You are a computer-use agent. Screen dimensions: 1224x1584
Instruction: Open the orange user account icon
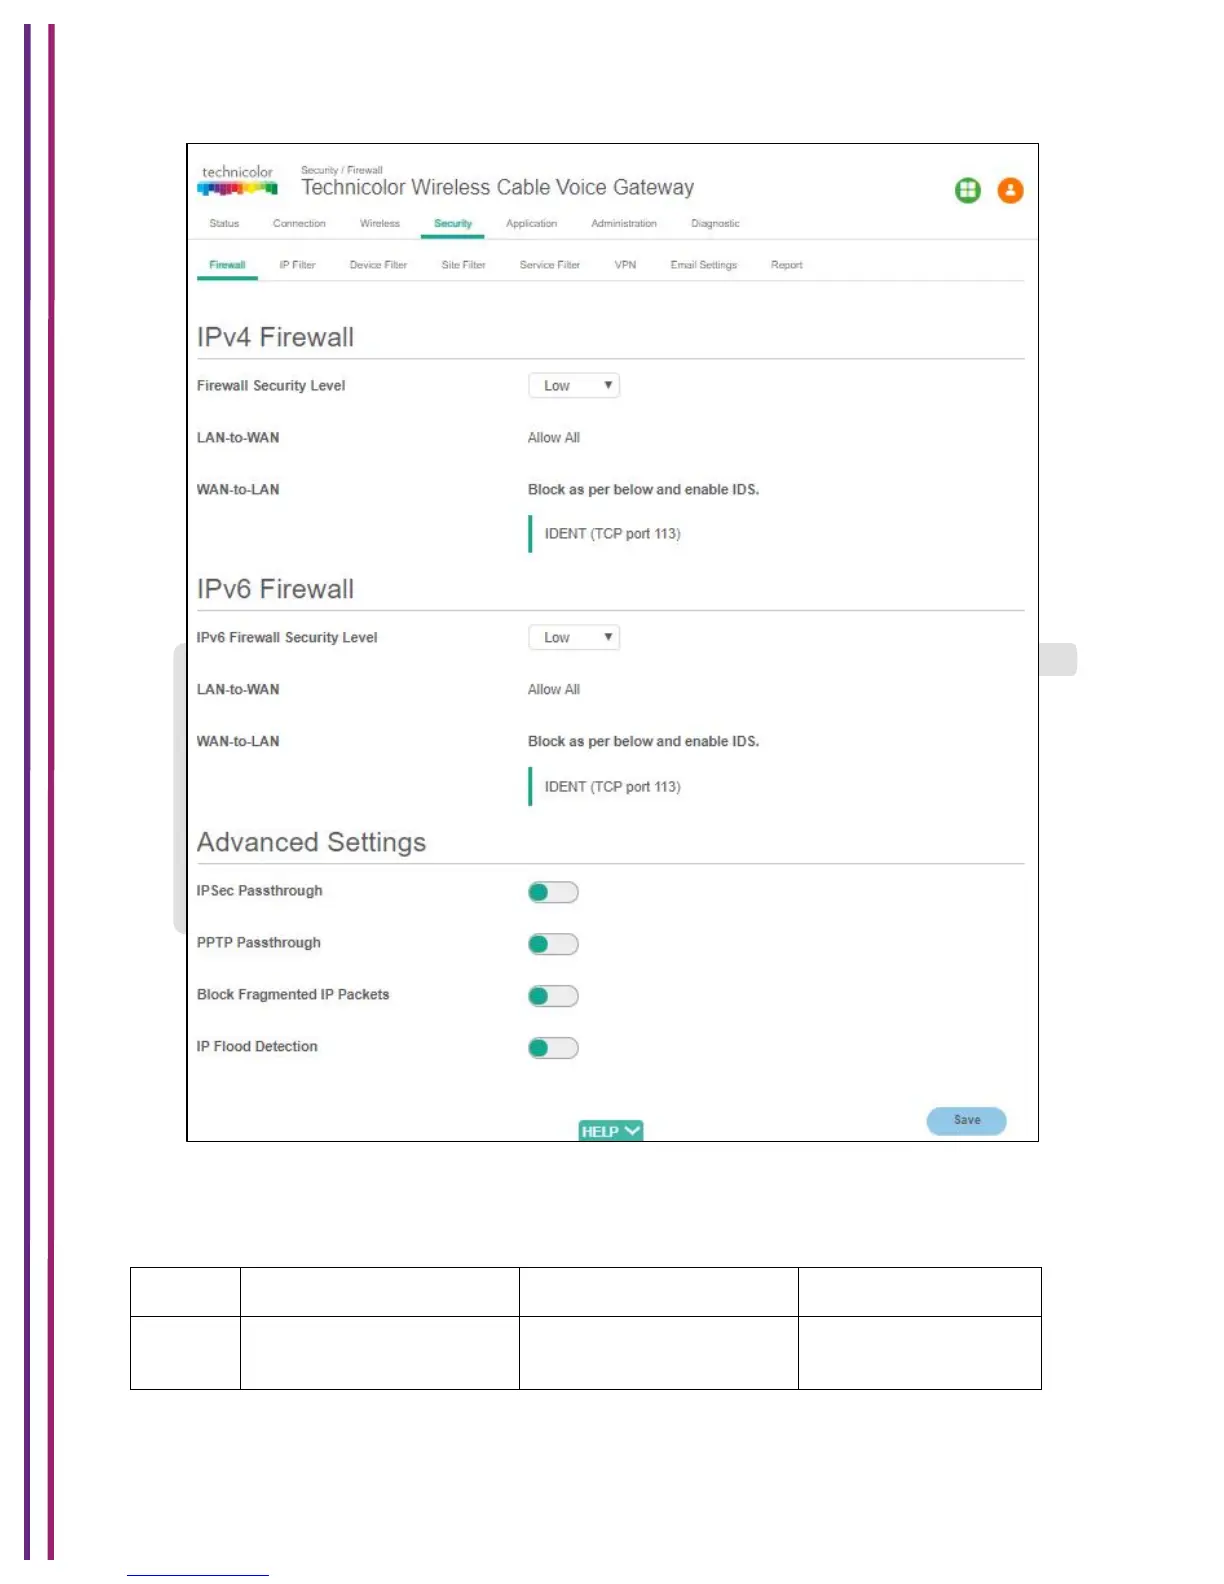tap(1011, 190)
